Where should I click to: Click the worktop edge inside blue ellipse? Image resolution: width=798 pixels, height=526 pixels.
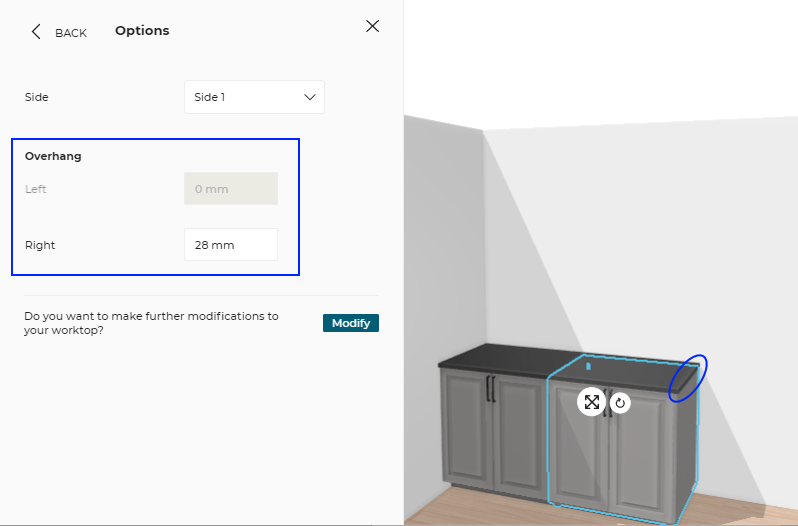[688, 379]
